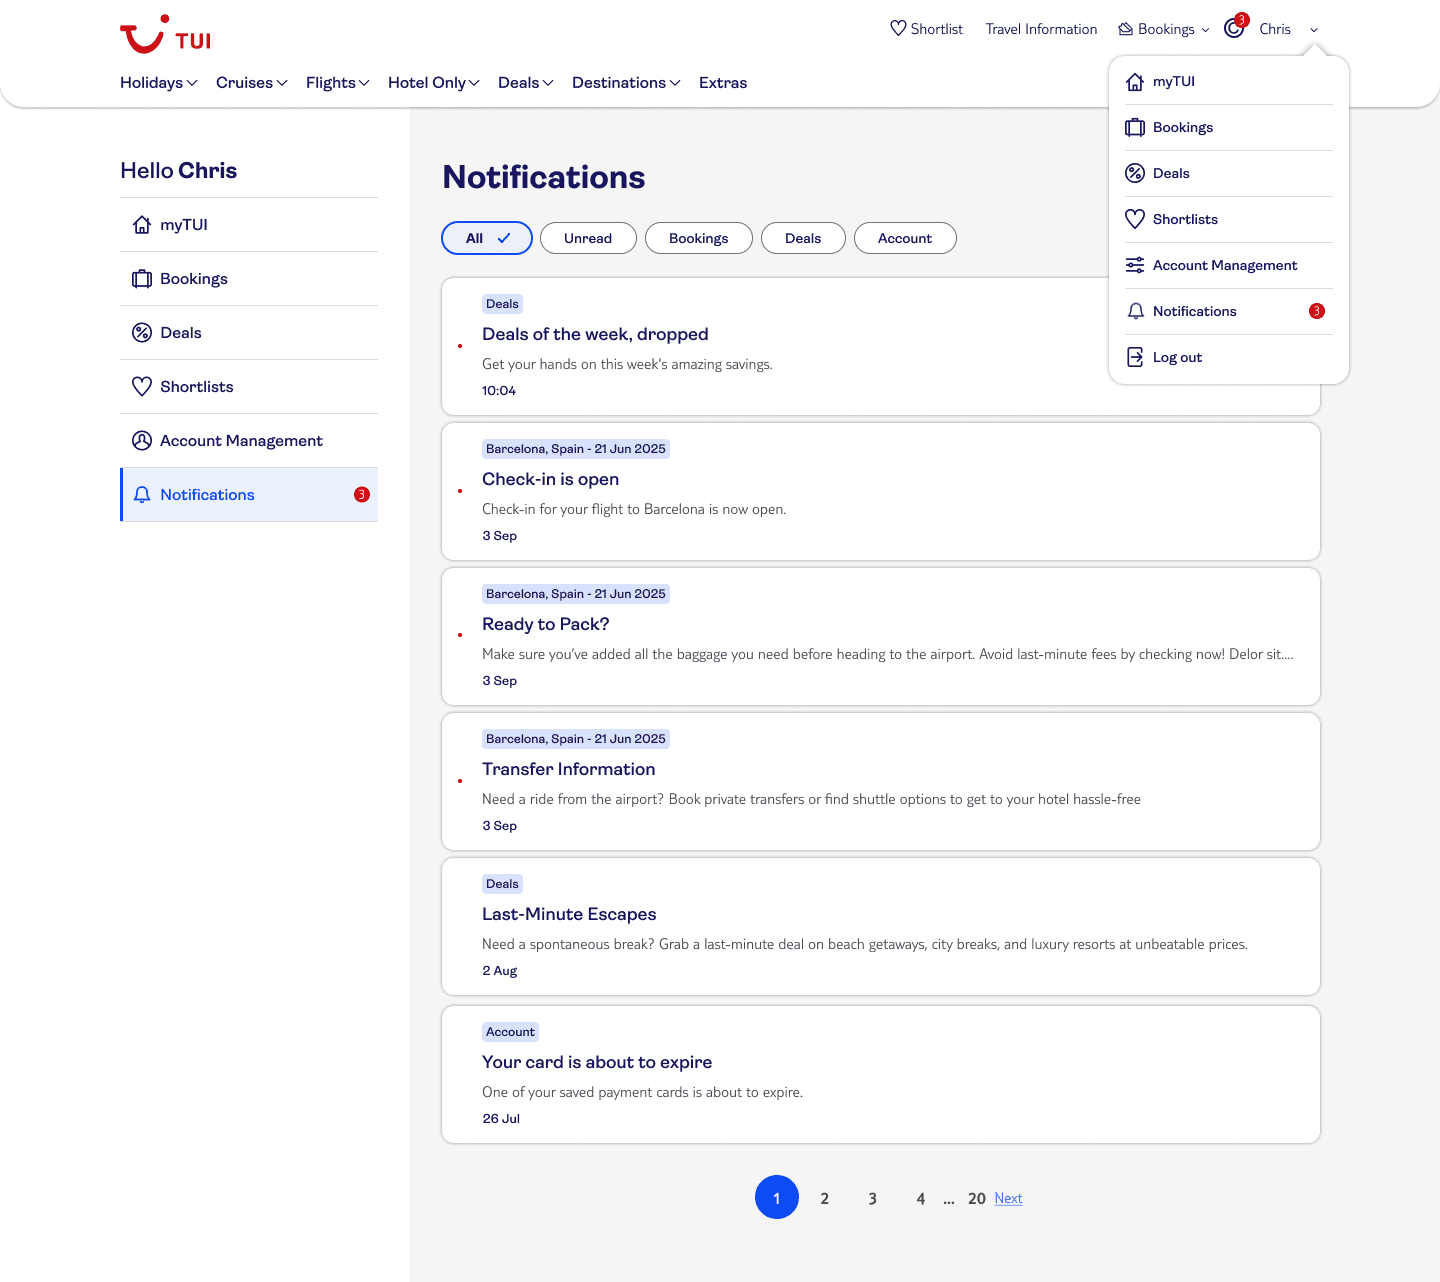Viewport: 1440px width, 1282px height.
Task: Go to page 3 of notifications
Action: click(873, 1198)
